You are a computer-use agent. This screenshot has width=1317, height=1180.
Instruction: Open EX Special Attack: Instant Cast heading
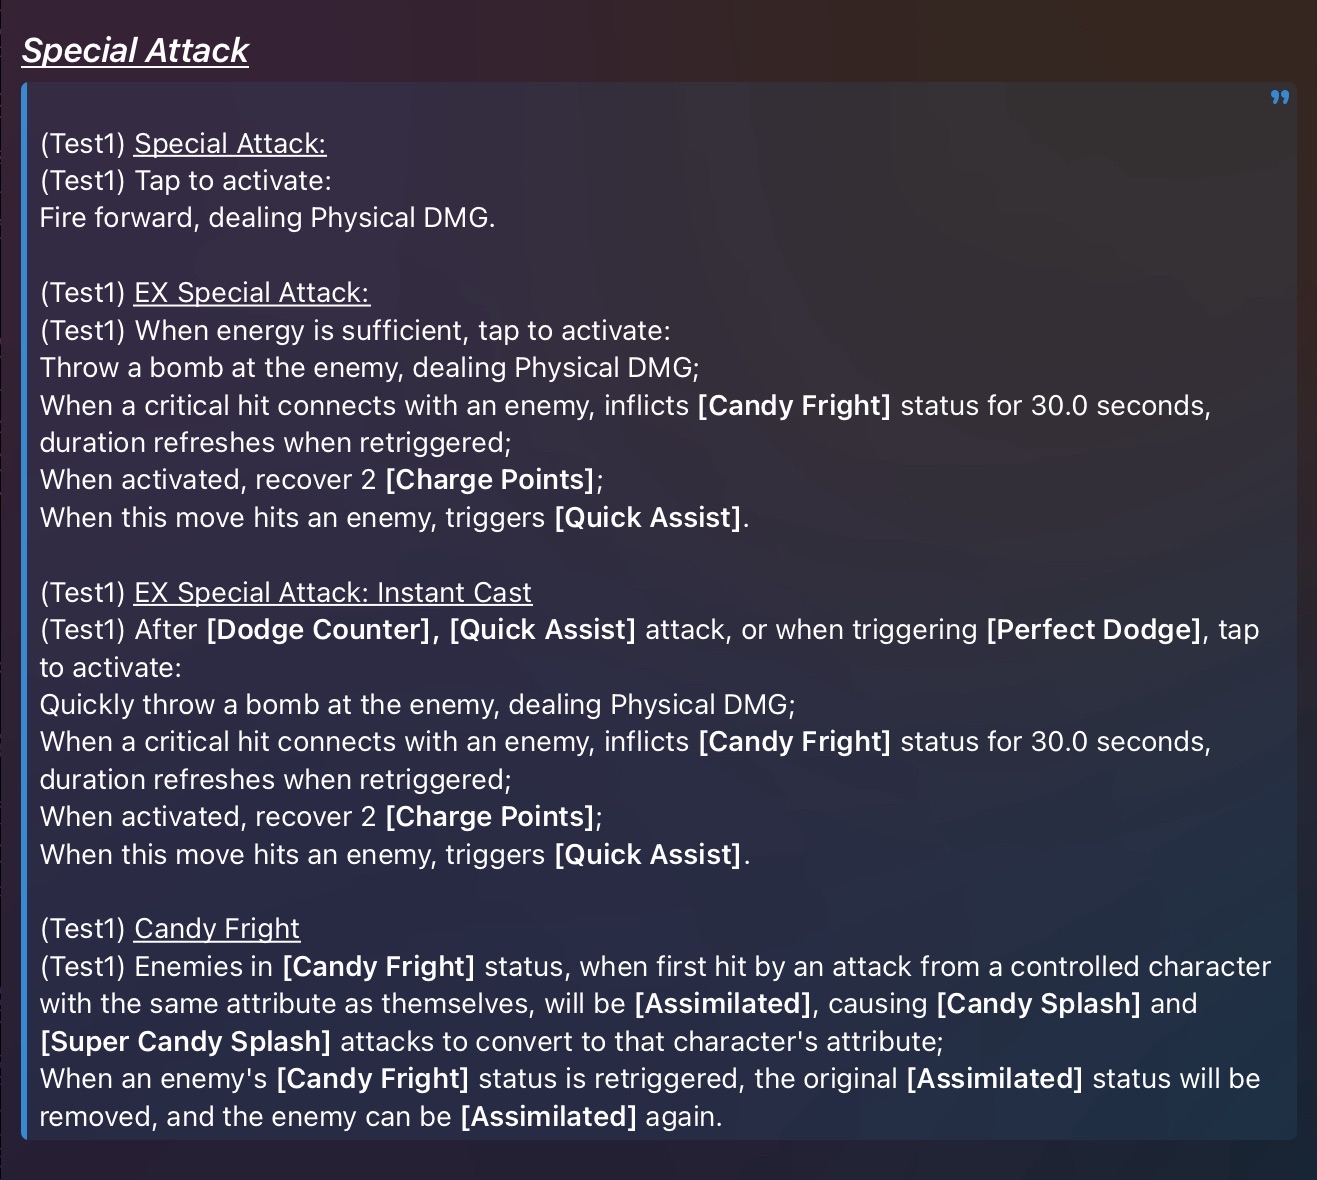pyautogui.click(x=333, y=592)
